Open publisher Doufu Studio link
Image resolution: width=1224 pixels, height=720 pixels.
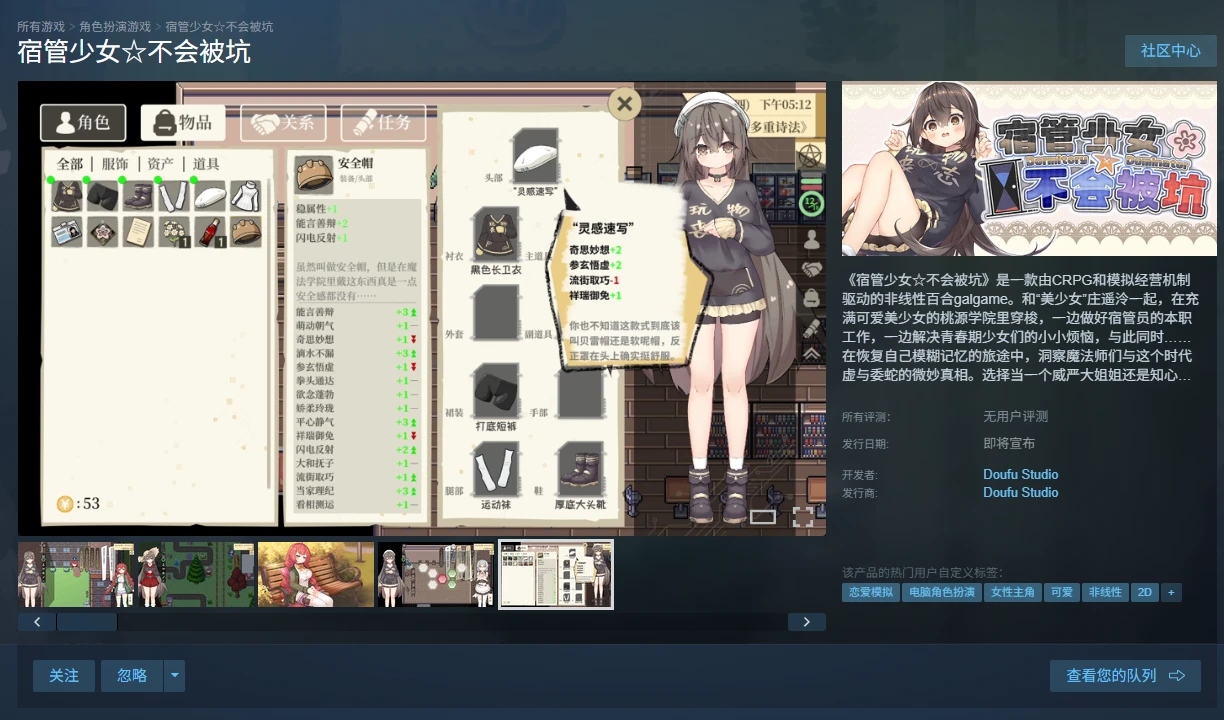coord(1020,492)
